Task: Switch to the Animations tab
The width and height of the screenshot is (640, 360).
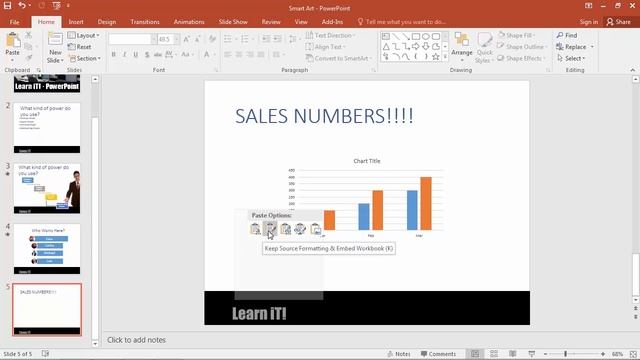Action: point(189,22)
